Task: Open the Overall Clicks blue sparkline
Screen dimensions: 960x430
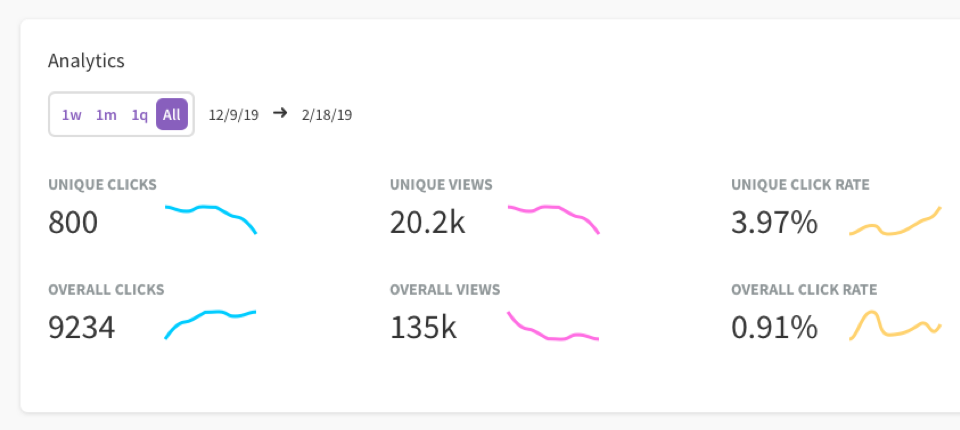Action: point(211,325)
